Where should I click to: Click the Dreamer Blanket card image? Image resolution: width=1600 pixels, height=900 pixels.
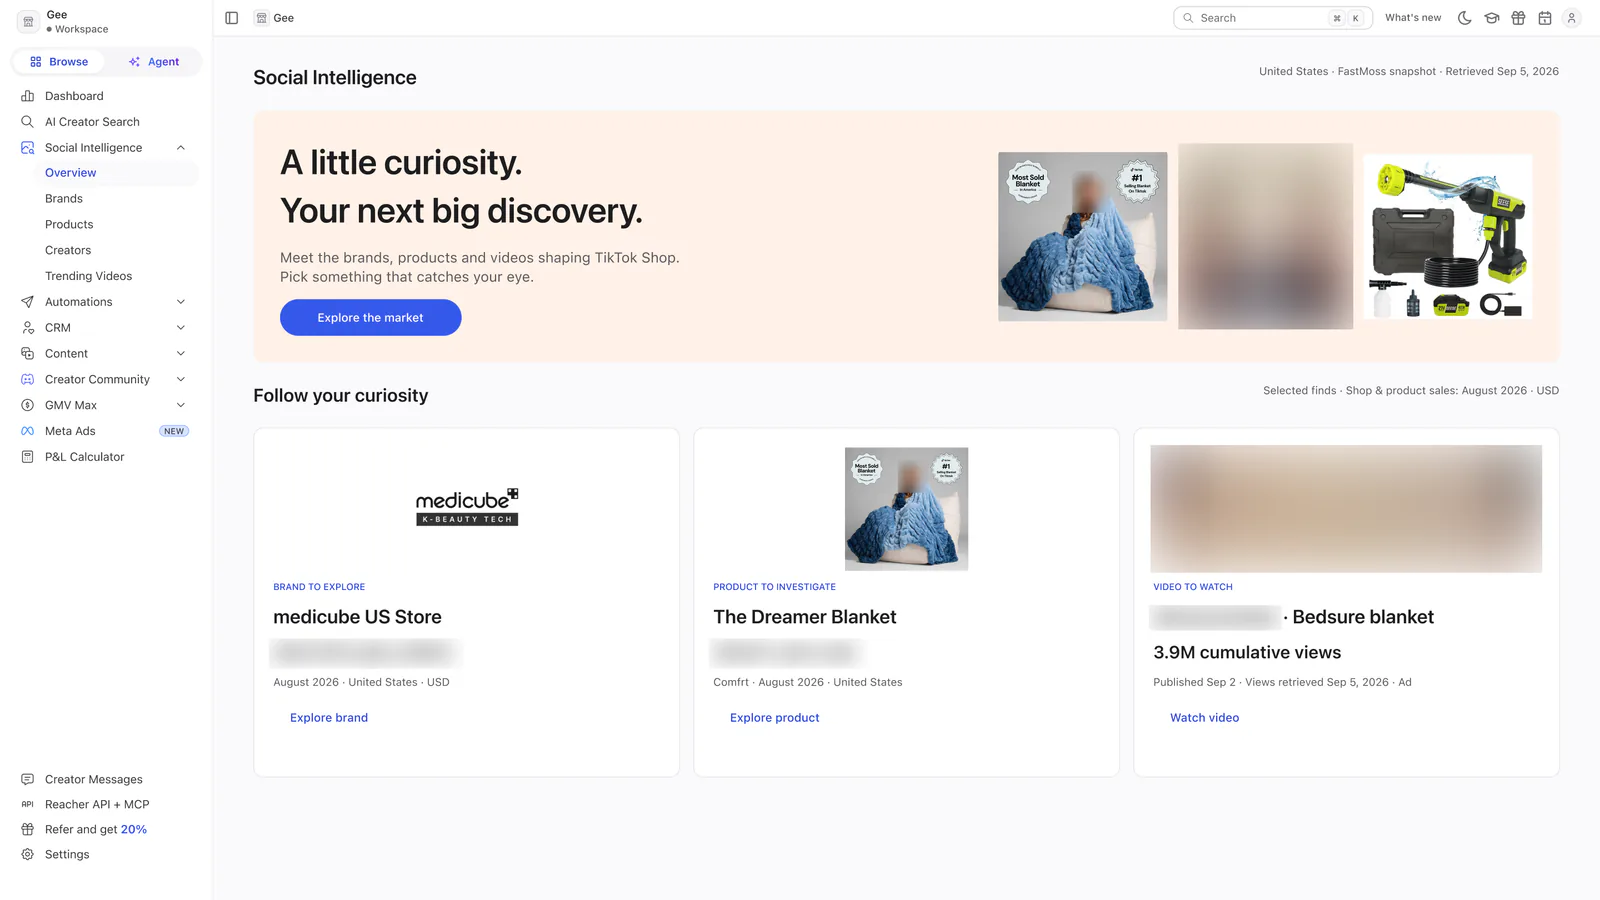(906, 509)
